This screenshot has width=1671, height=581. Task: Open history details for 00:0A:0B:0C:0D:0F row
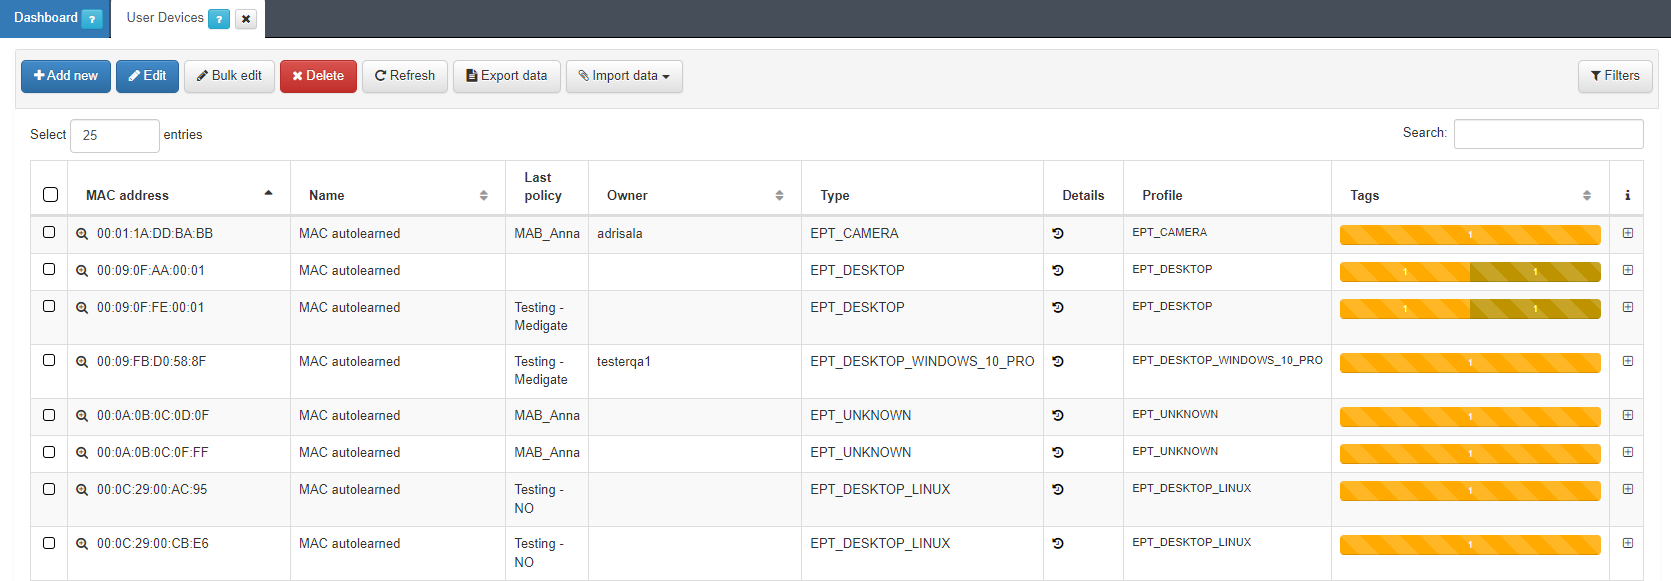click(x=1058, y=415)
